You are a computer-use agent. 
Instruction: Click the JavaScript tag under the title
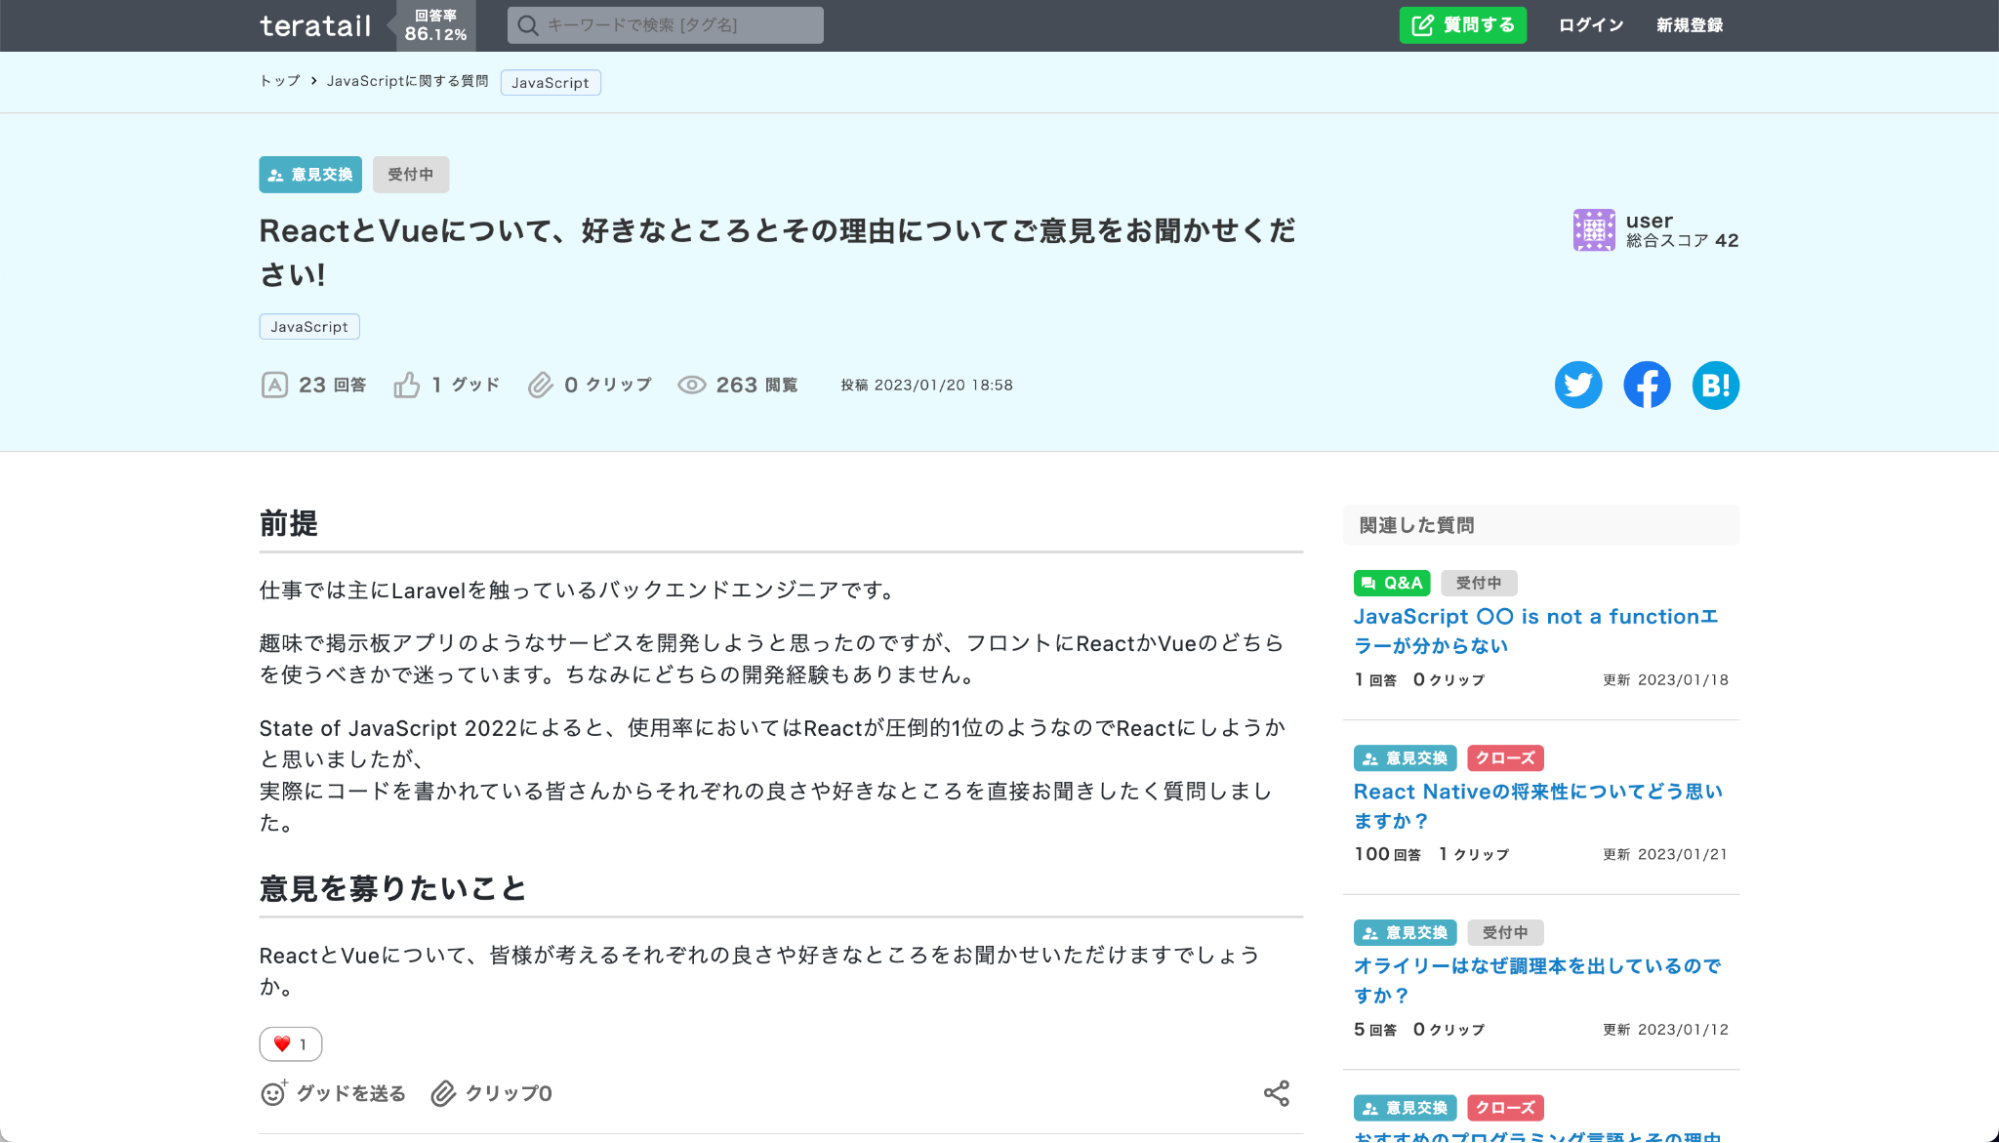coord(309,327)
